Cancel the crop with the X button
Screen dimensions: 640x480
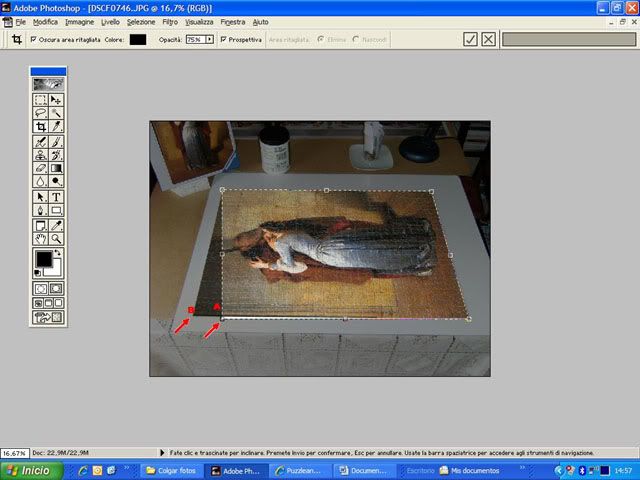pos(488,39)
